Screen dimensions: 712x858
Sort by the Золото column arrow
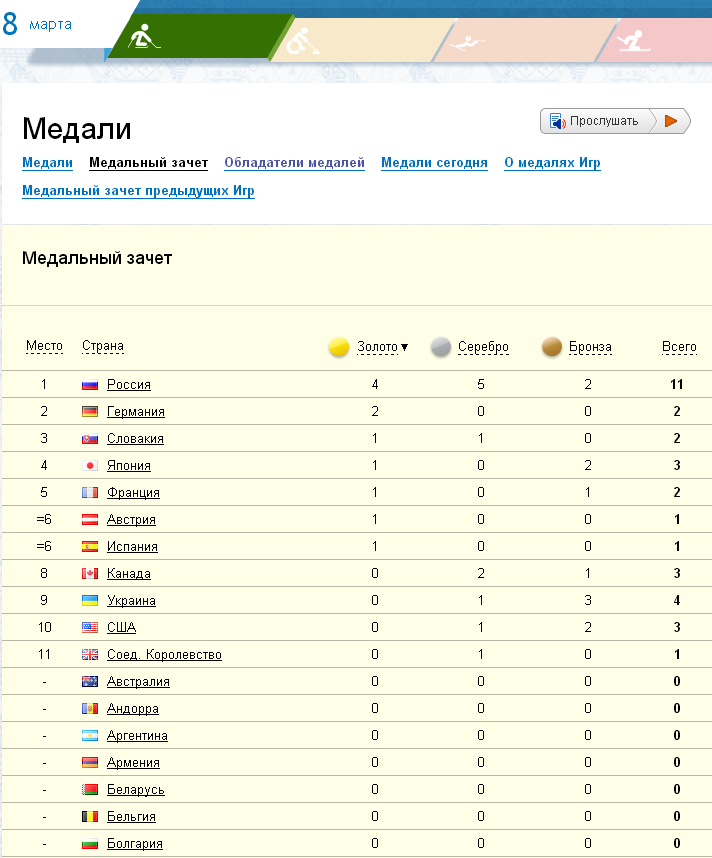click(x=404, y=347)
